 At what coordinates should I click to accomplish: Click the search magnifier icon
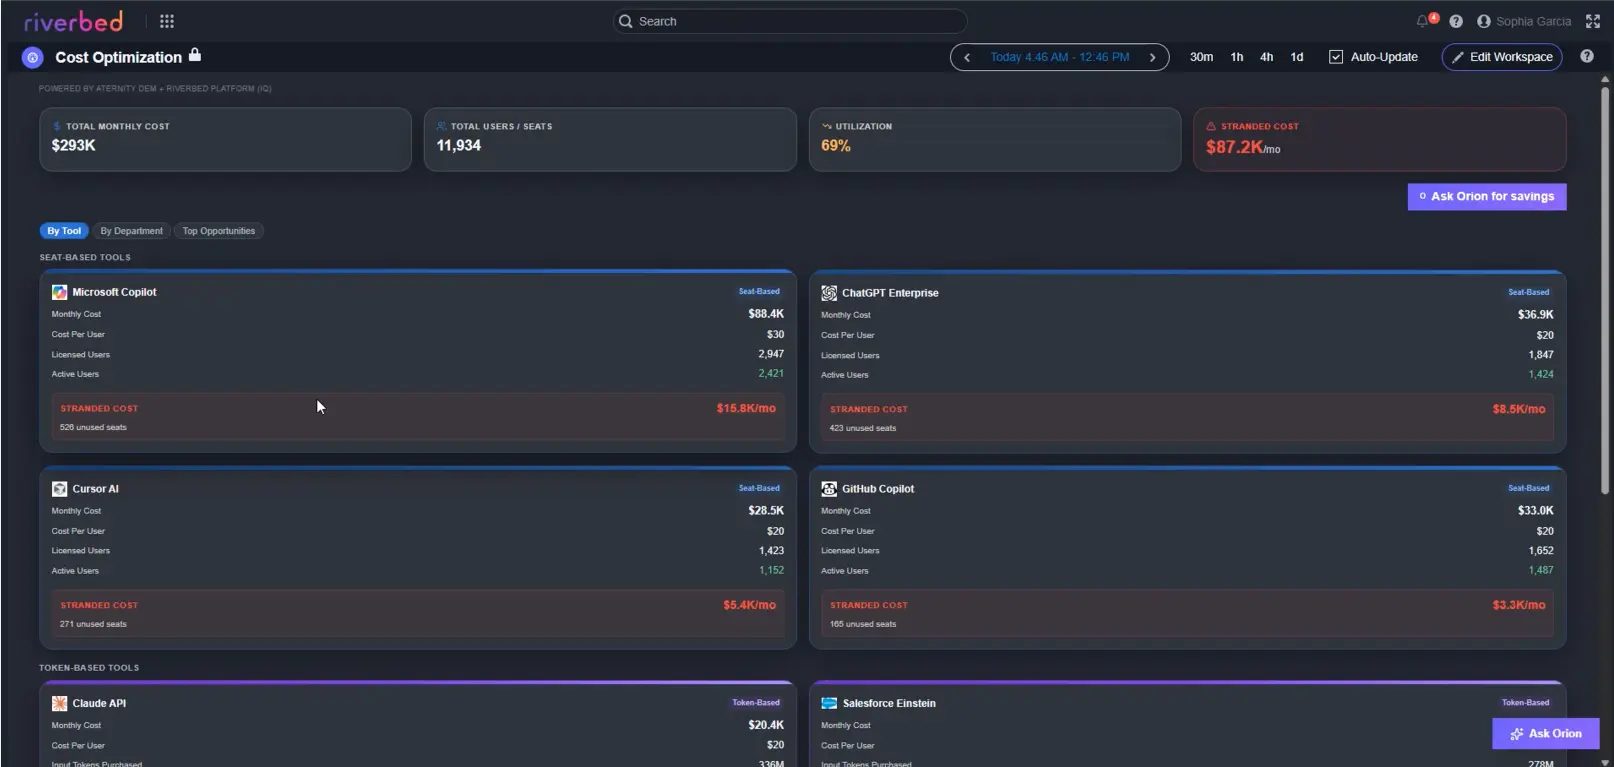click(626, 21)
